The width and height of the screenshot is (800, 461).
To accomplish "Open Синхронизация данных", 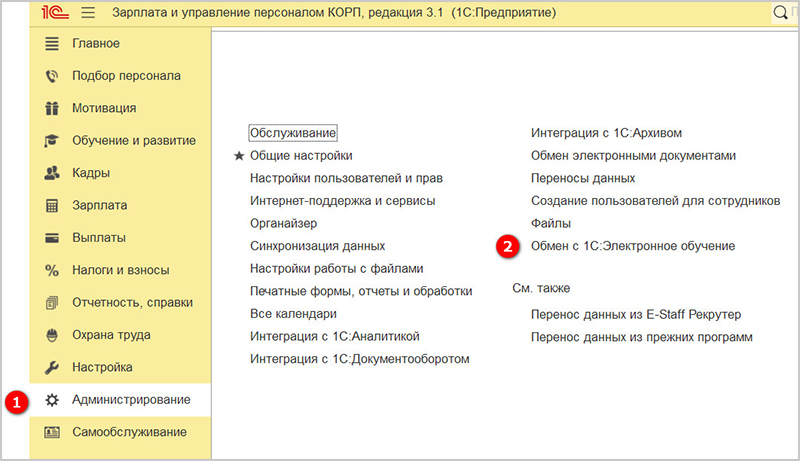I will pos(317,246).
